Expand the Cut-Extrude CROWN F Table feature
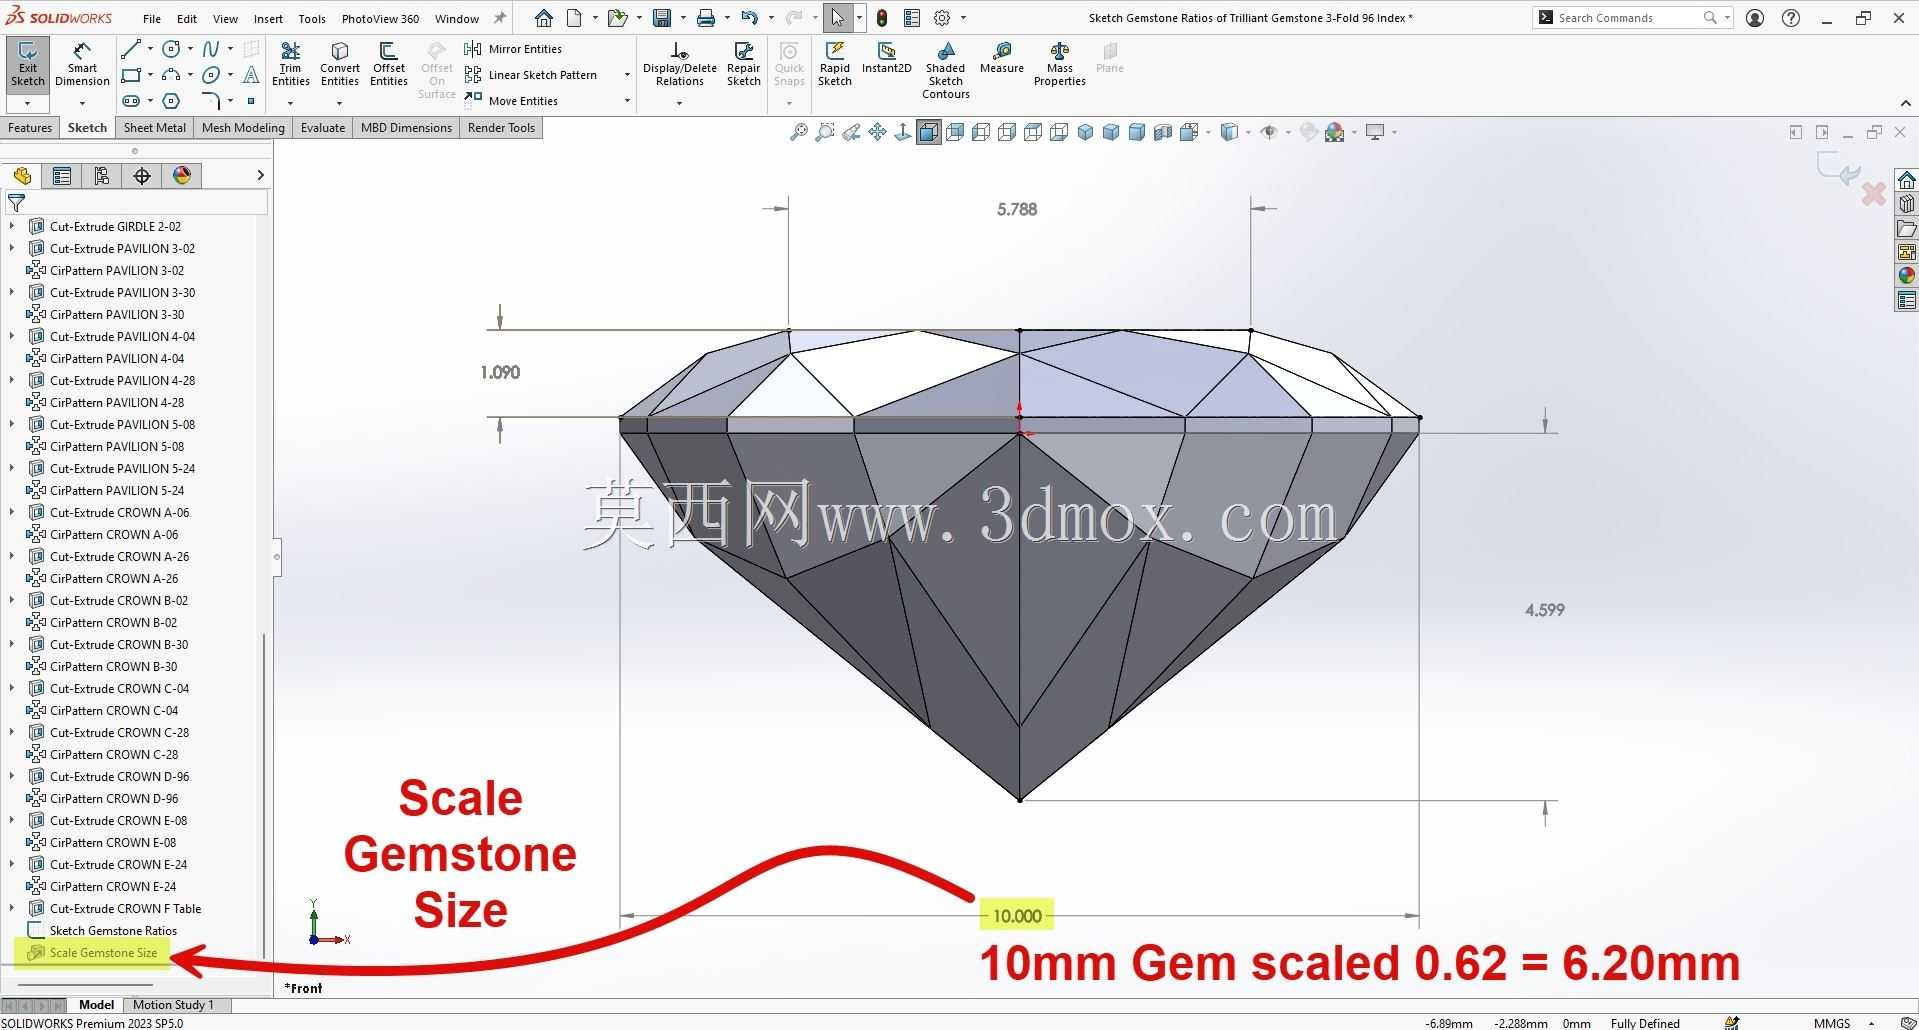Screen dimensions: 1919x1030 [x=12, y=908]
